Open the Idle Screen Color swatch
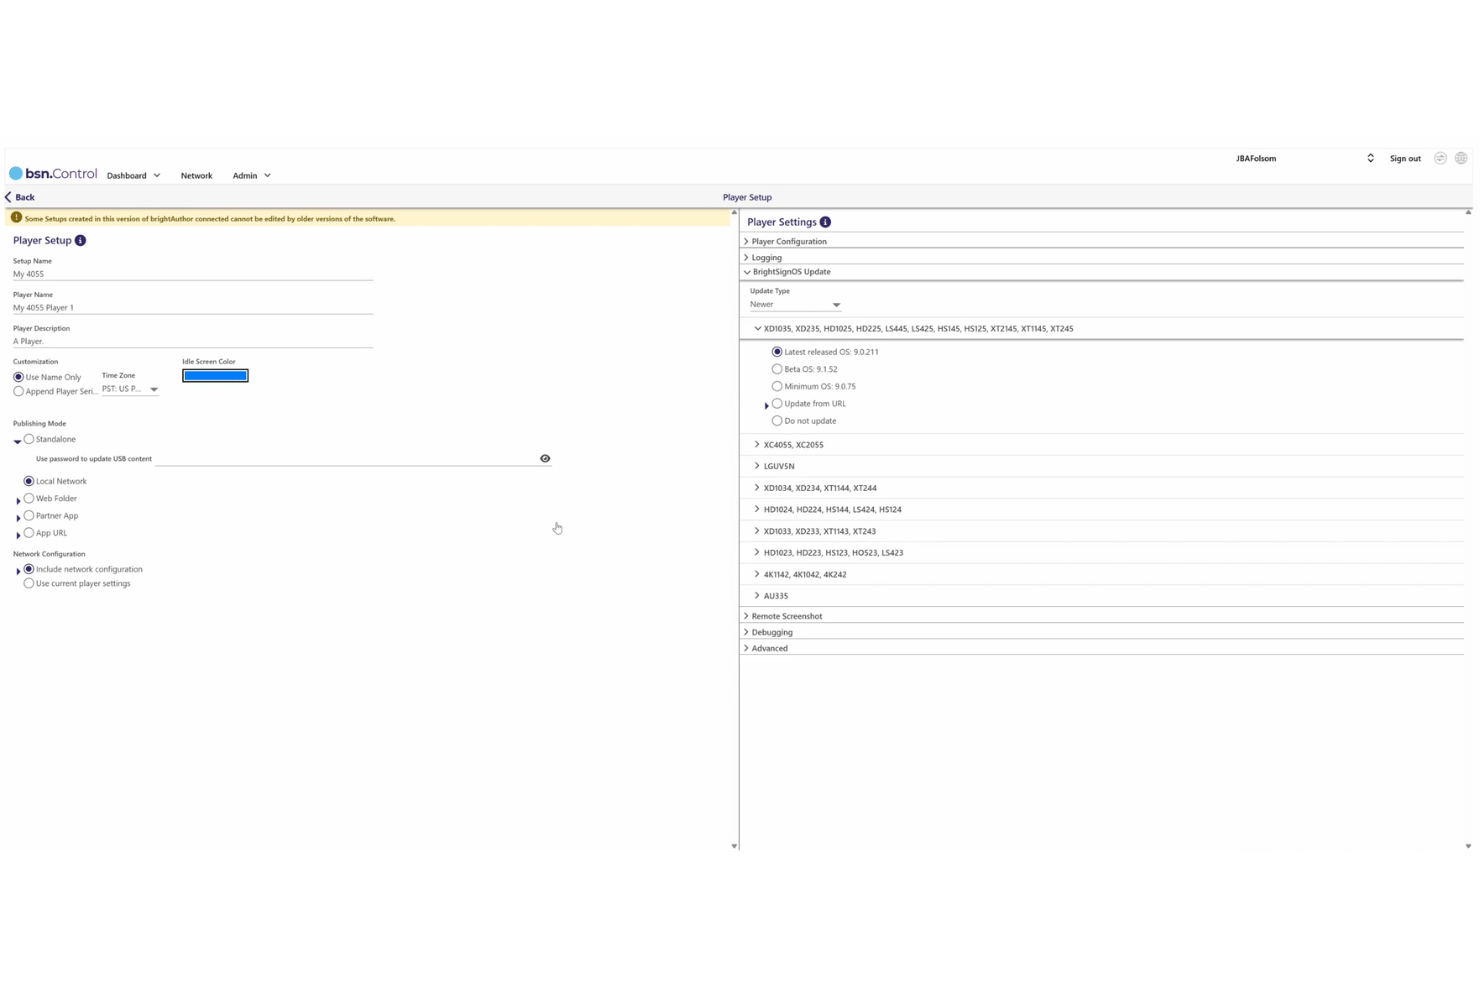 coord(215,376)
